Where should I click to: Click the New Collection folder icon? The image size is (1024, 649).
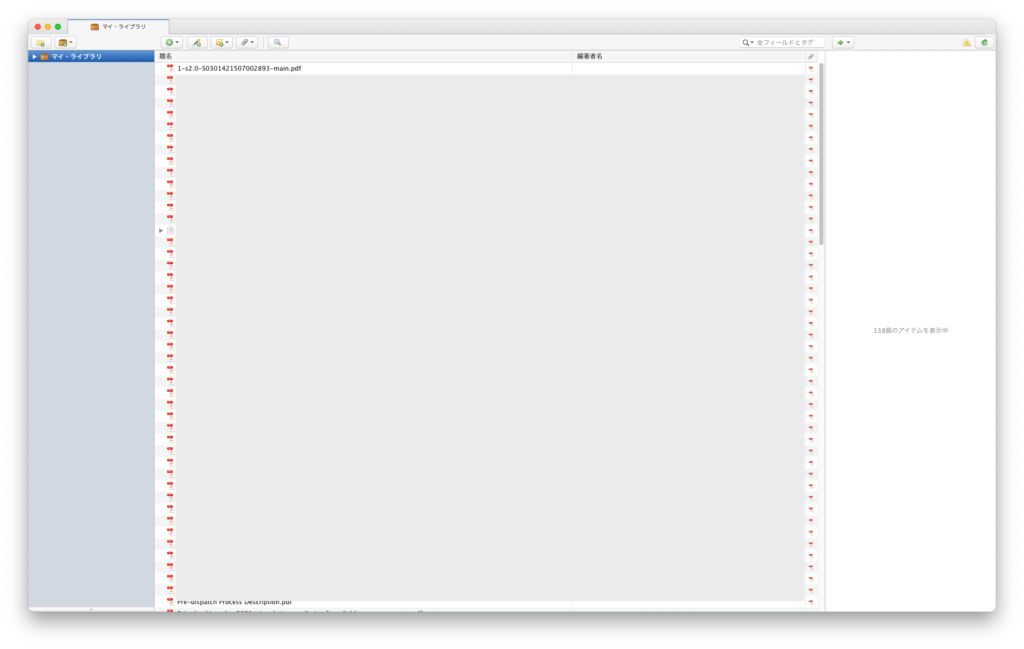coord(40,43)
